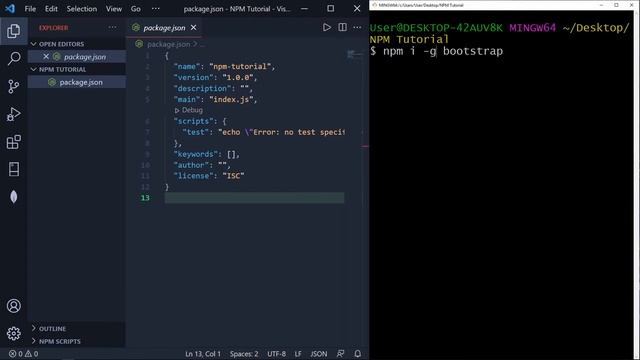The height and width of the screenshot is (360, 640).
Task: Click the VS Code logo icon
Action: tap(10, 8)
